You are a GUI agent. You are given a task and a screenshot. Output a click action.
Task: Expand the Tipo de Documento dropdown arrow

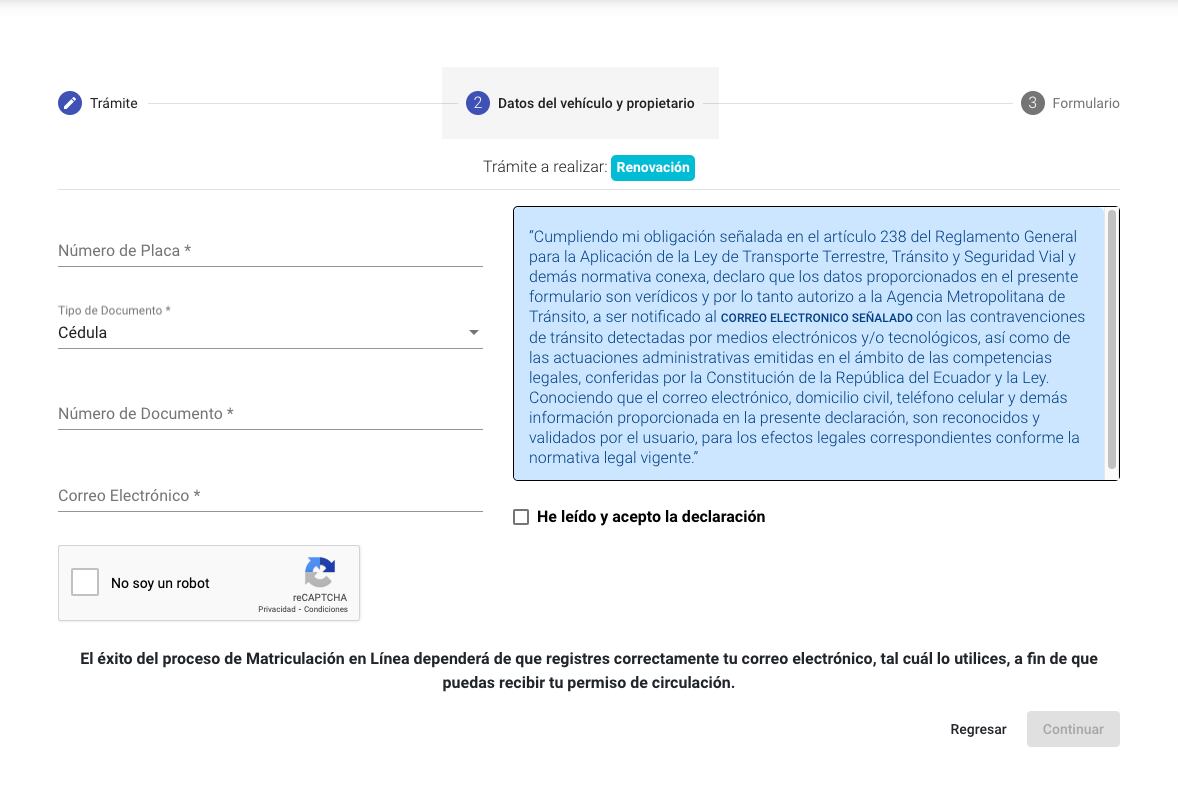click(474, 333)
